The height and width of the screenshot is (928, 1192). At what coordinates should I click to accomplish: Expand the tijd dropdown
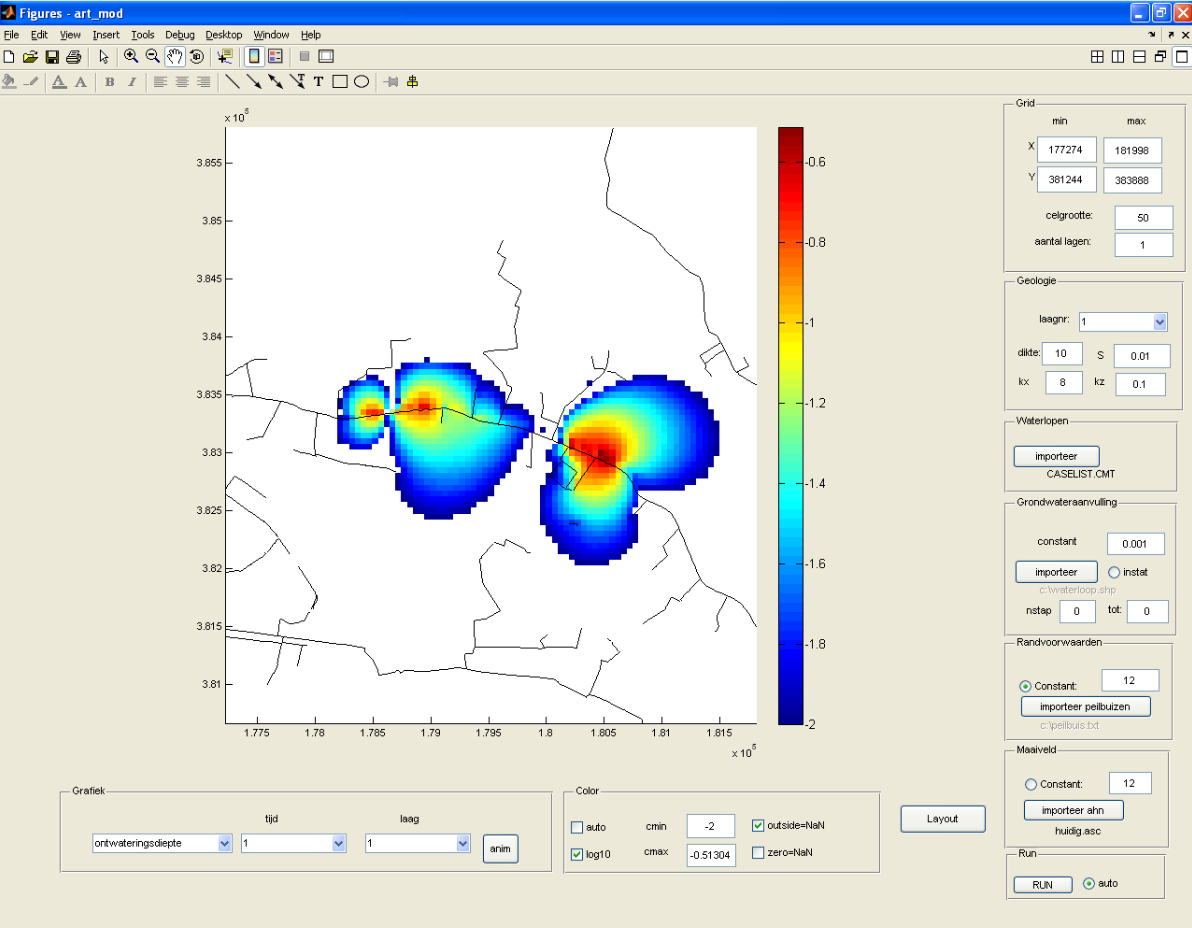point(293,844)
